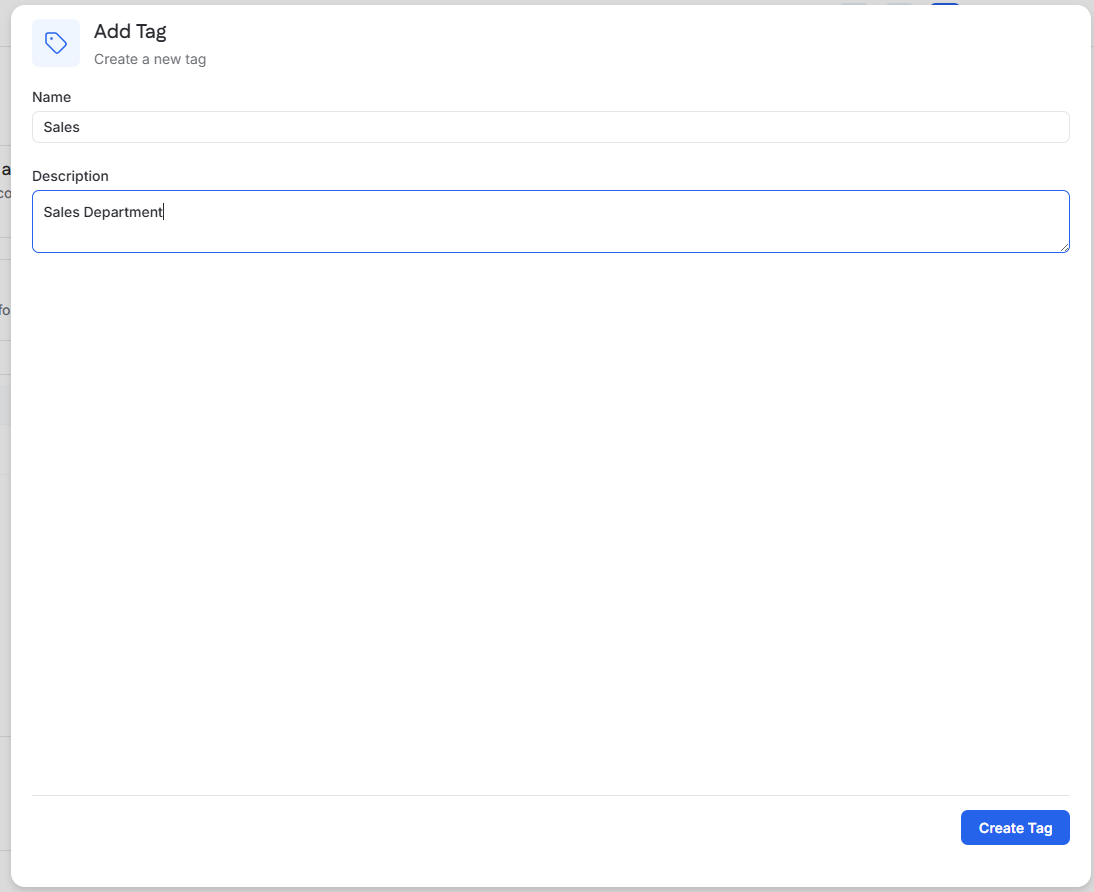Click the Name field label
The image size is (1094, 892).
pos(52,97)
